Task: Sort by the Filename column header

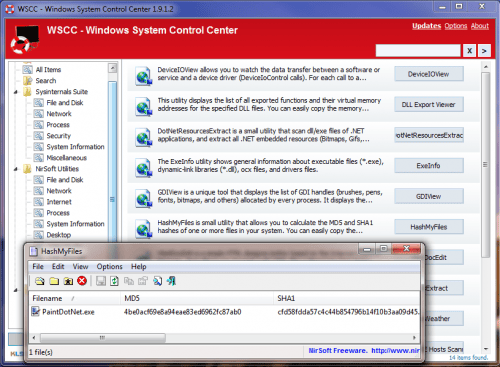Action: [x=75, y=298]
